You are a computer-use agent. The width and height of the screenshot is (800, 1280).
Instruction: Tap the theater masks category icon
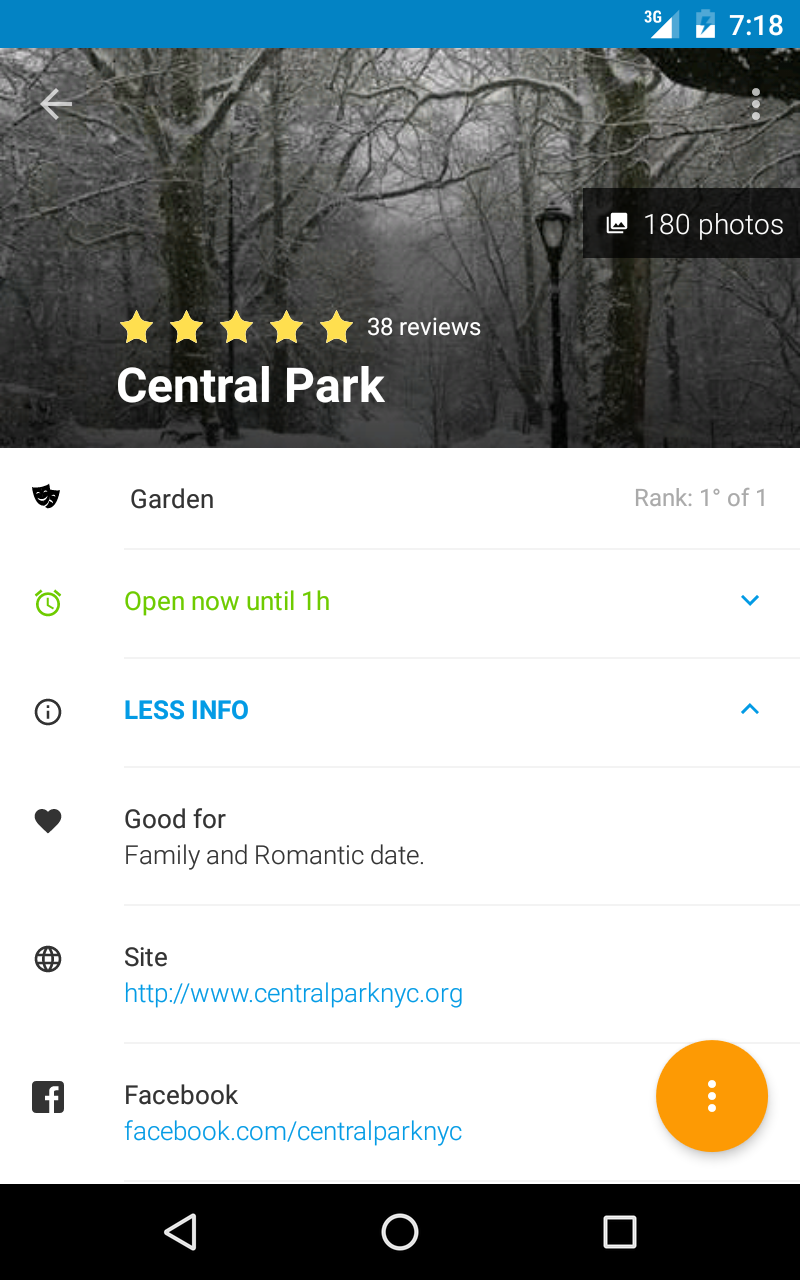point(46,496)
